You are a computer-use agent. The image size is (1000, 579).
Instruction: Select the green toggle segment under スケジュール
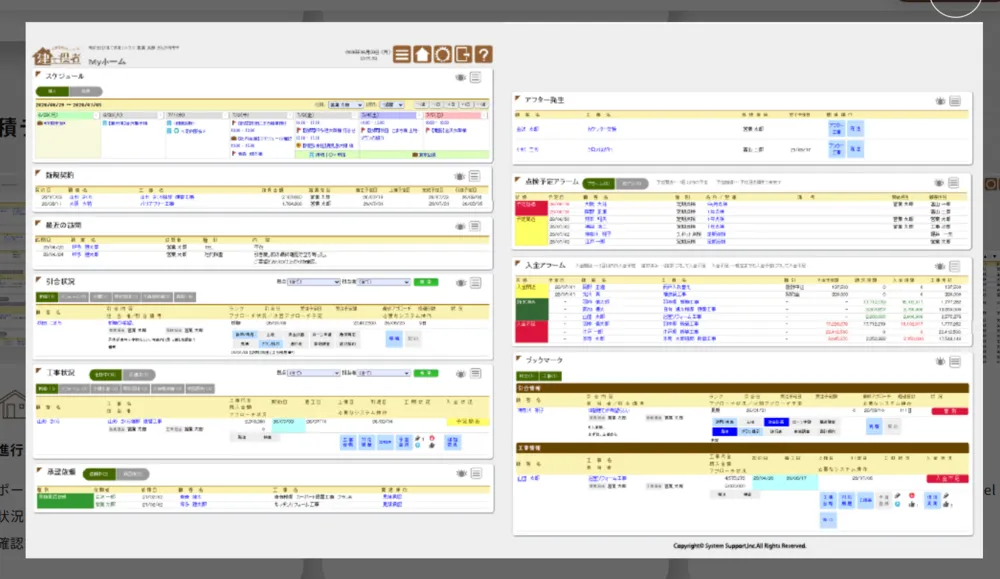pos(52,91)
